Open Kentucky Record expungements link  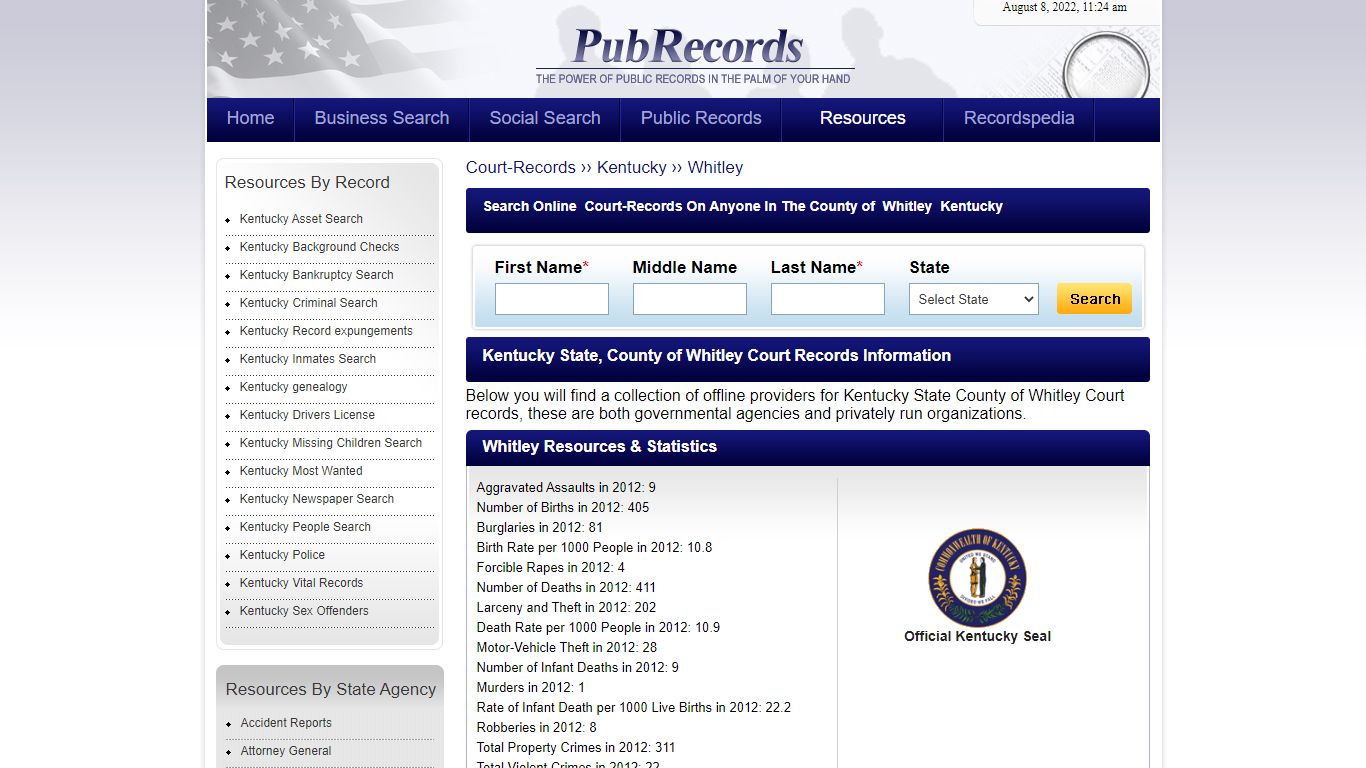pyautogui.click(x=326, y=331)
